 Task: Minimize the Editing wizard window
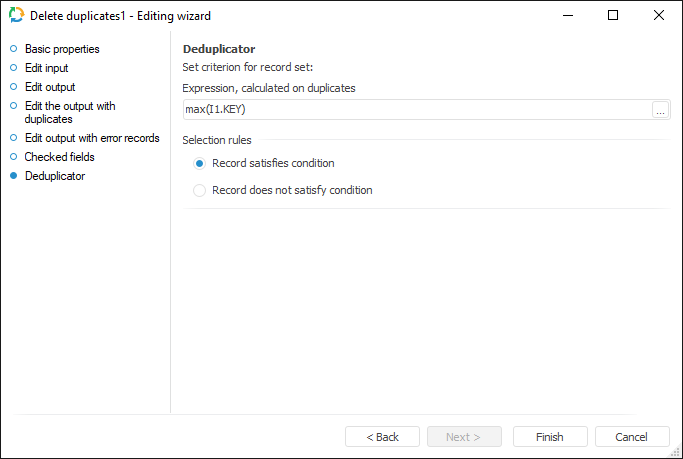tap(567, 16)
